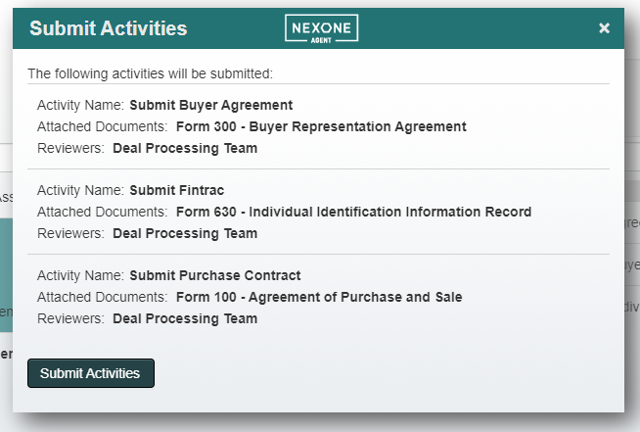
Task: Click 'Reviewers:' label in Purchase Contract section
Action: pos(70,319)
